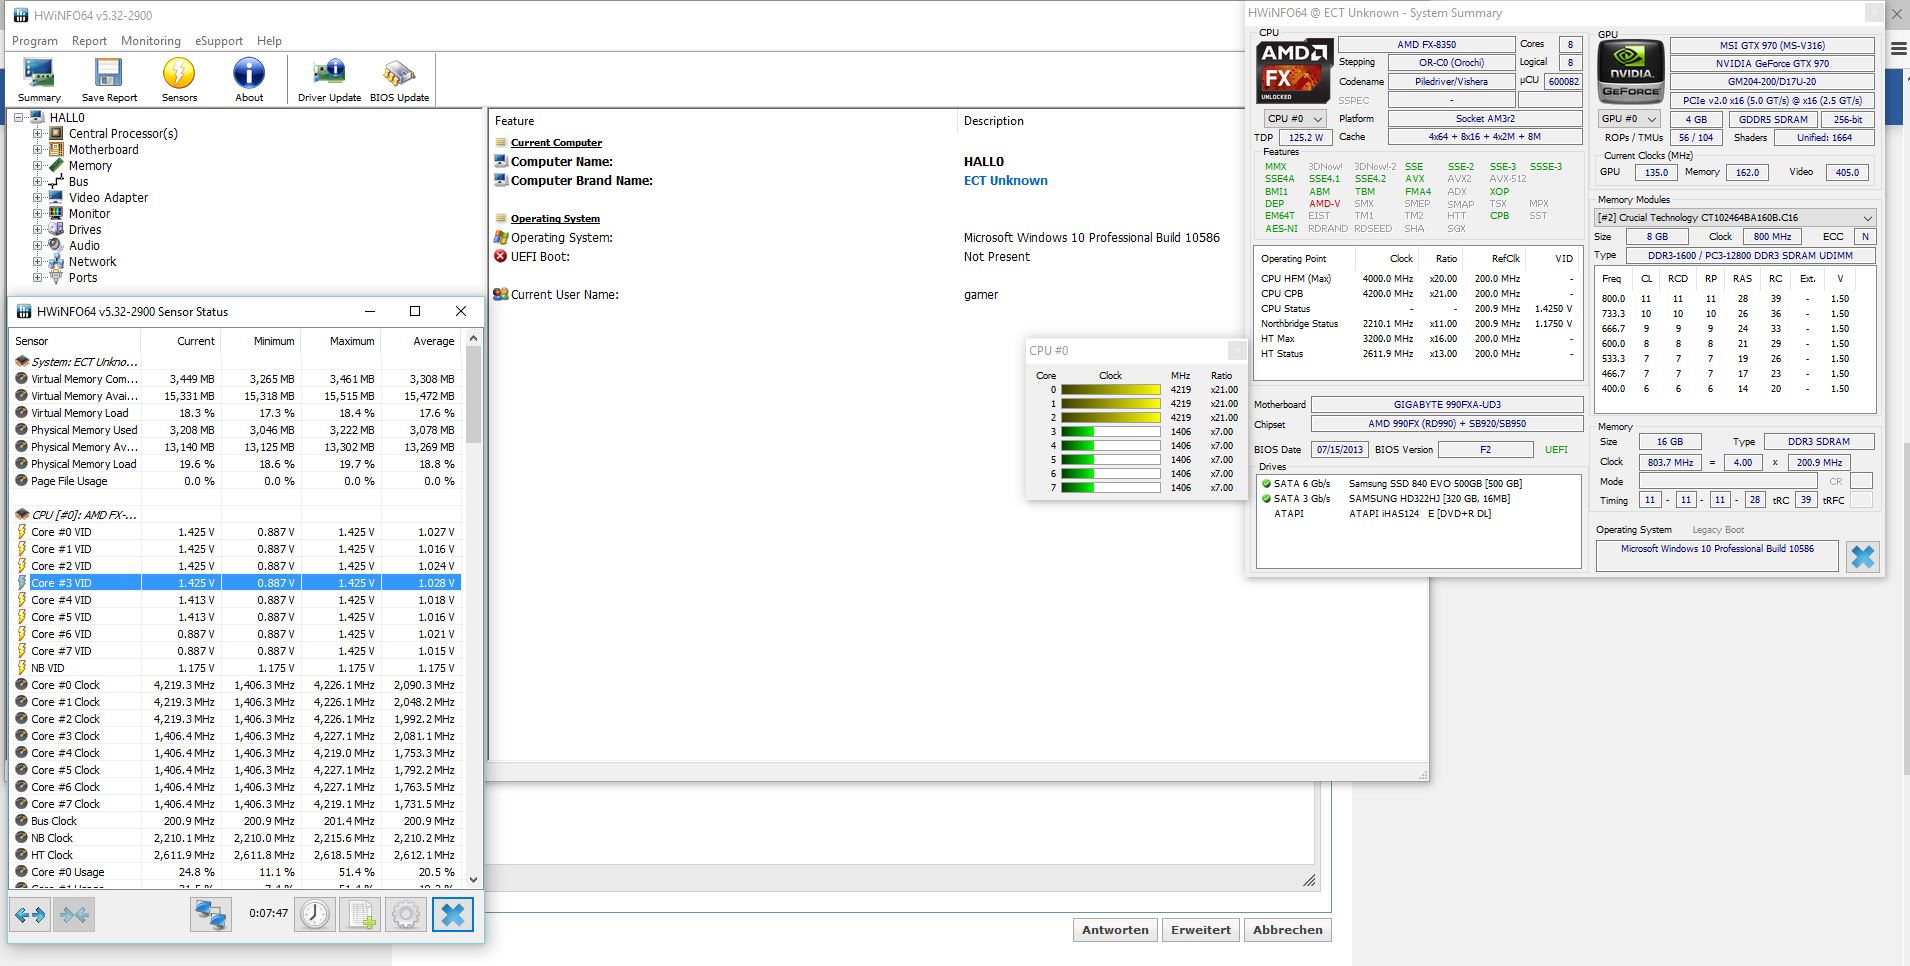Viewport: 1910px width, 966px height.
Task: Open the eSupport menu
Action: [x=219, y=41]
